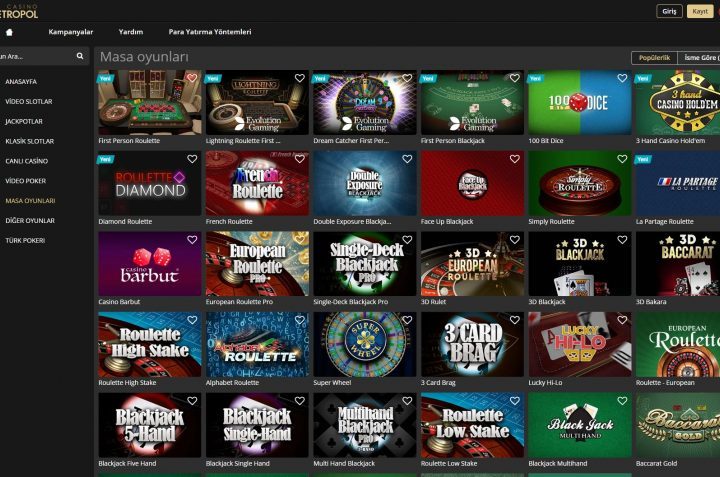The image size is (720, 477).
Task: Favorite Dream Catcher with heart icon
Action: pyautogui.click(x=407, y=78)
